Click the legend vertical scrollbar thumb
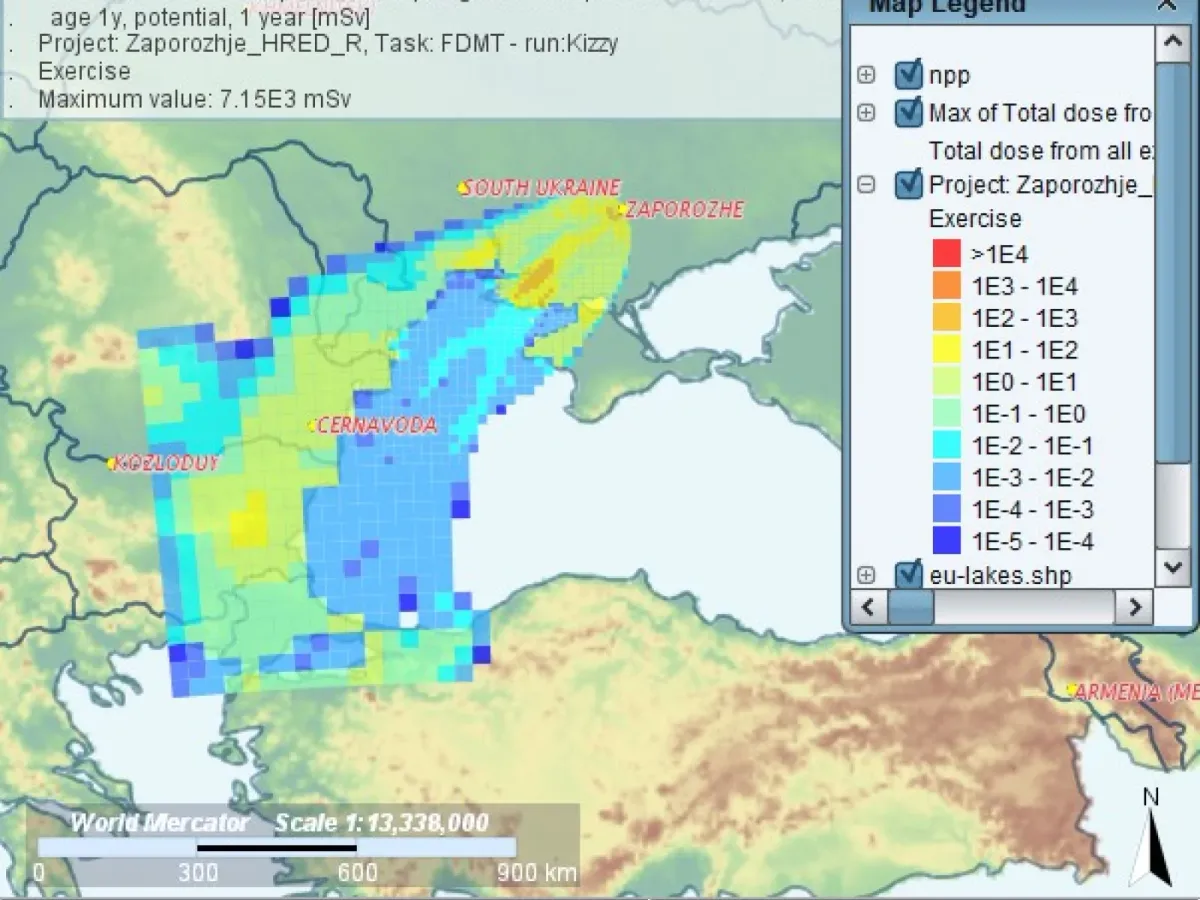The height and width of the screenshot is (900, 1200). 1171,260
